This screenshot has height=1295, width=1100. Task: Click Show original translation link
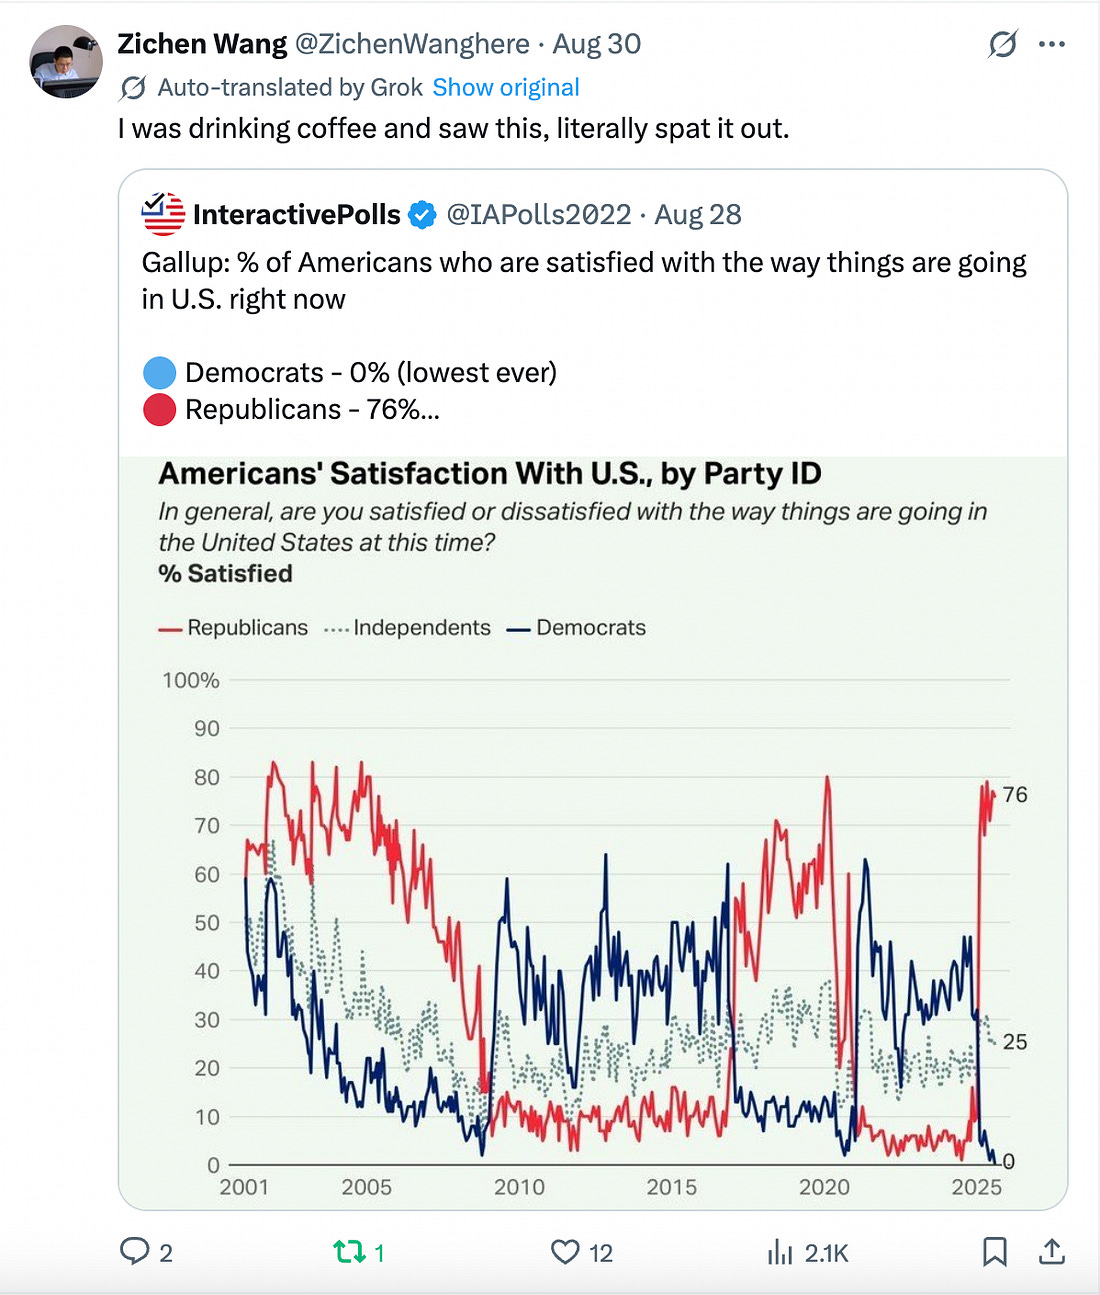pyautogui.click(x=505, y=88)
